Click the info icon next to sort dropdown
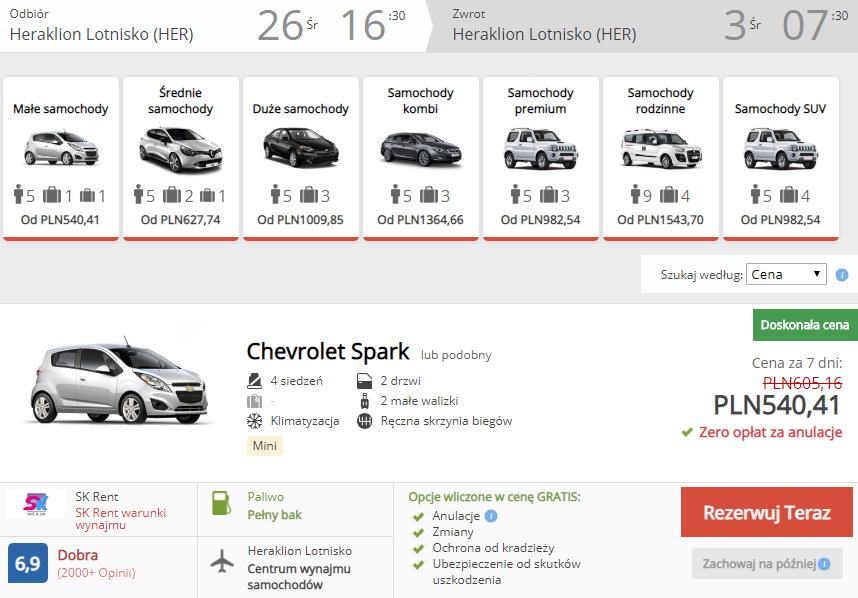 pos(842,275)
